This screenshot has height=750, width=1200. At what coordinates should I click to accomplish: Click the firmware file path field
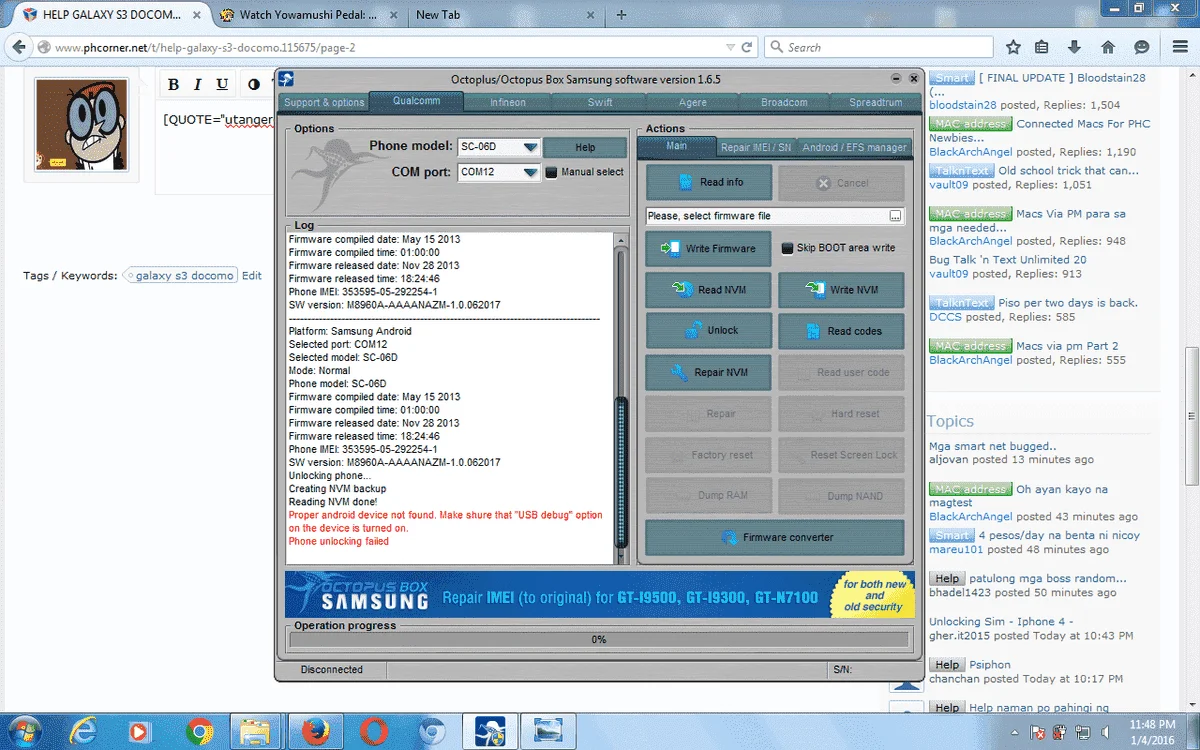coord(766,216)
